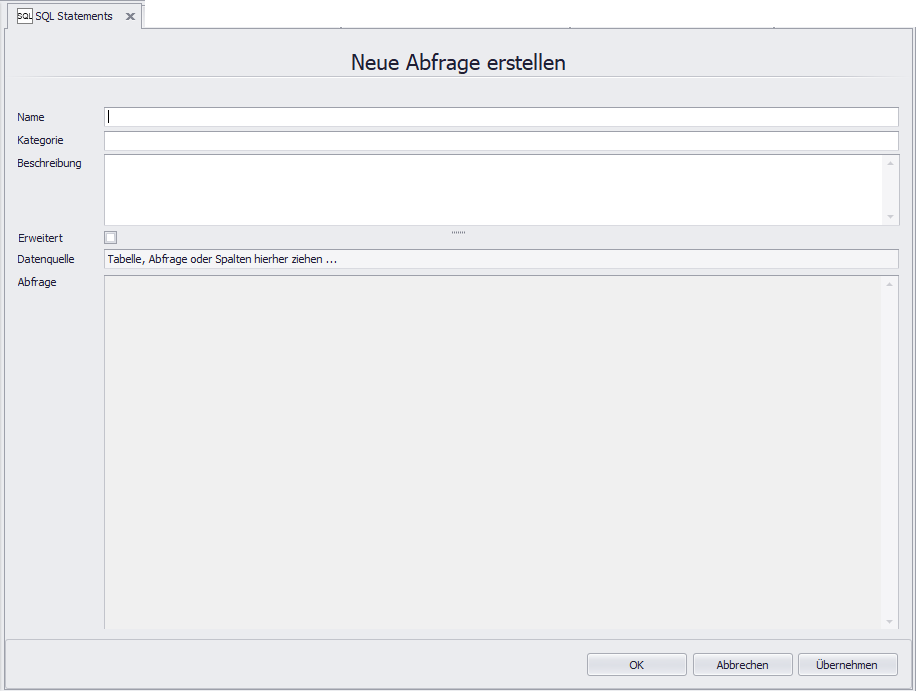Click into the Kategorie input field
Image resolution: width=916 pixels, height=691 pixels.
point(400,140)
